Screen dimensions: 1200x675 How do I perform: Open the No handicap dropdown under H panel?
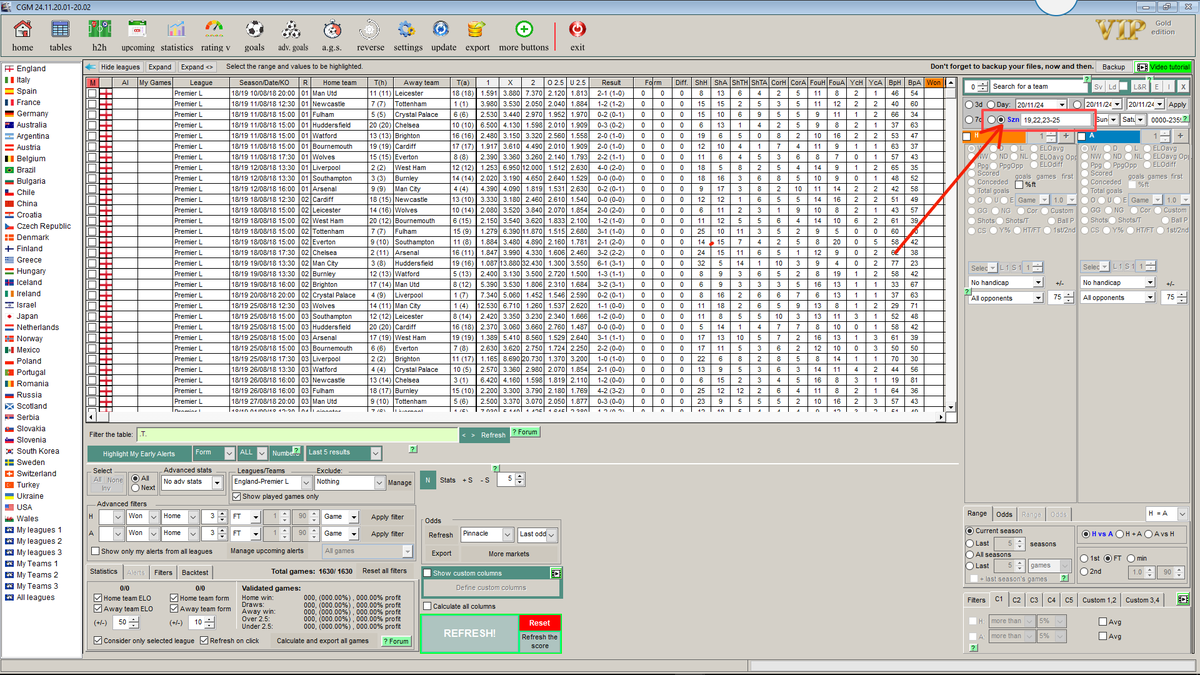point(1005,283)
